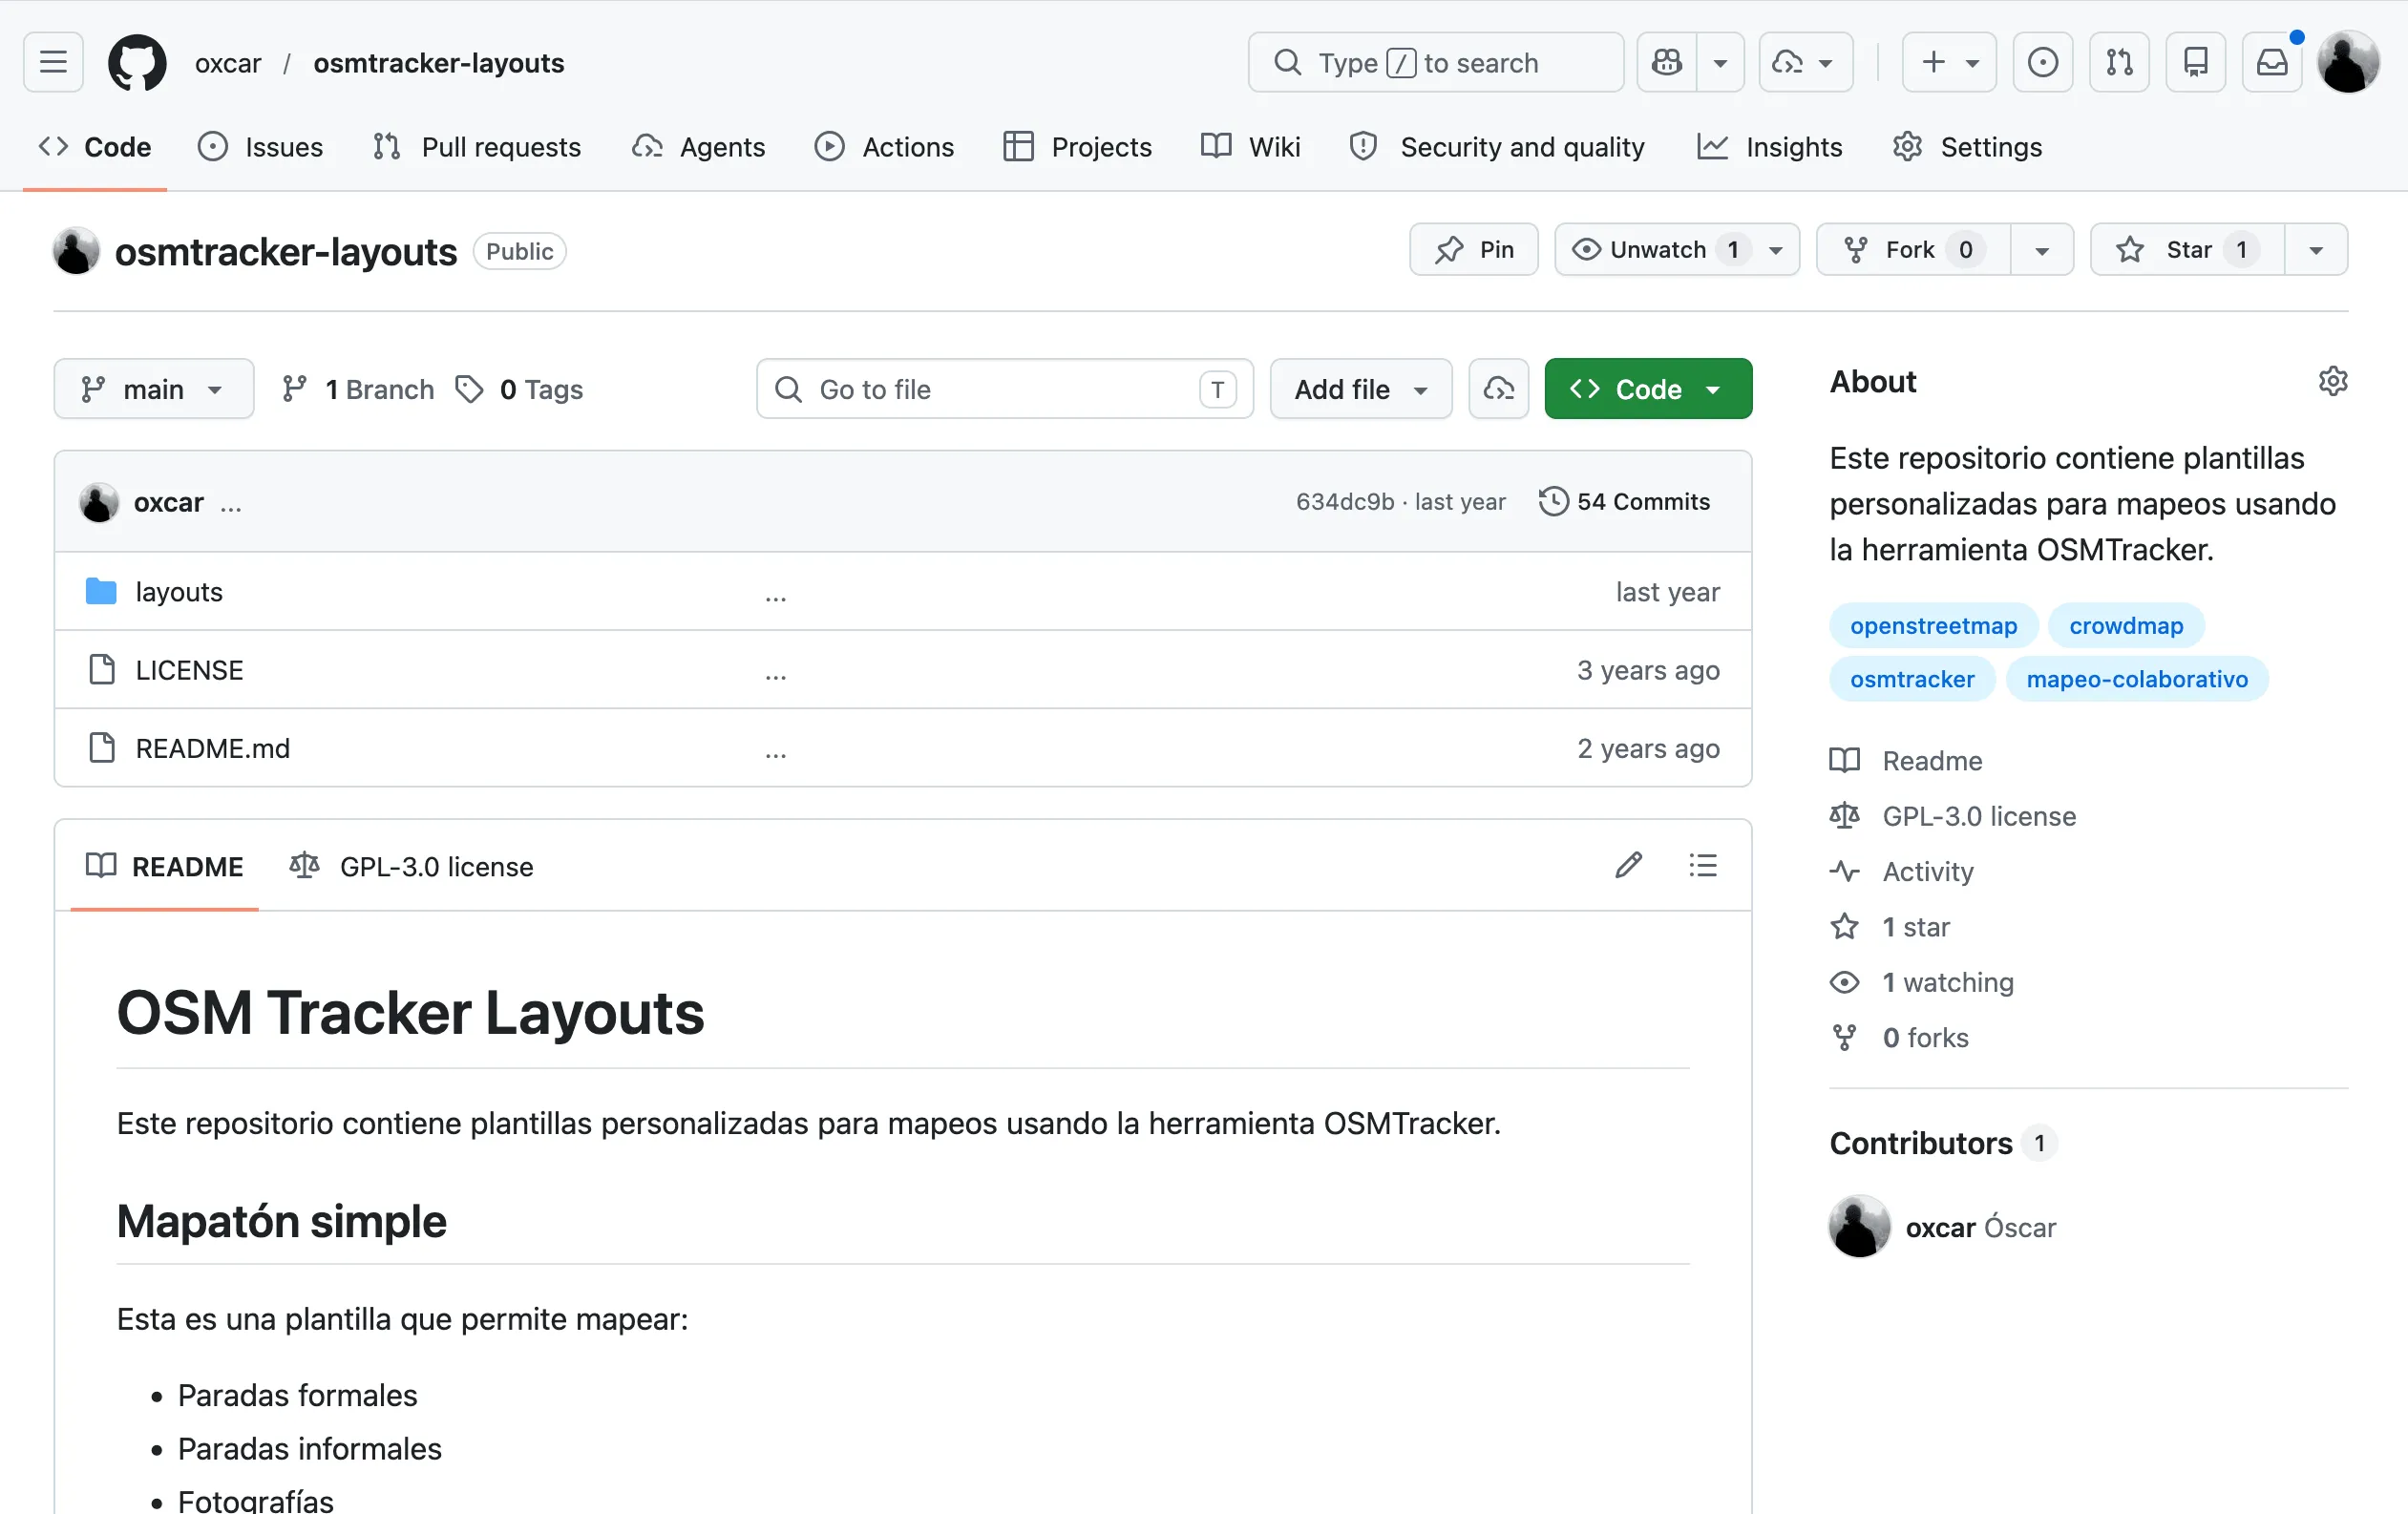2408x1514 pixels.
Task: Expand Copilot options dropdown in header
Action: pyautogui.click(x=1720, y=62)
